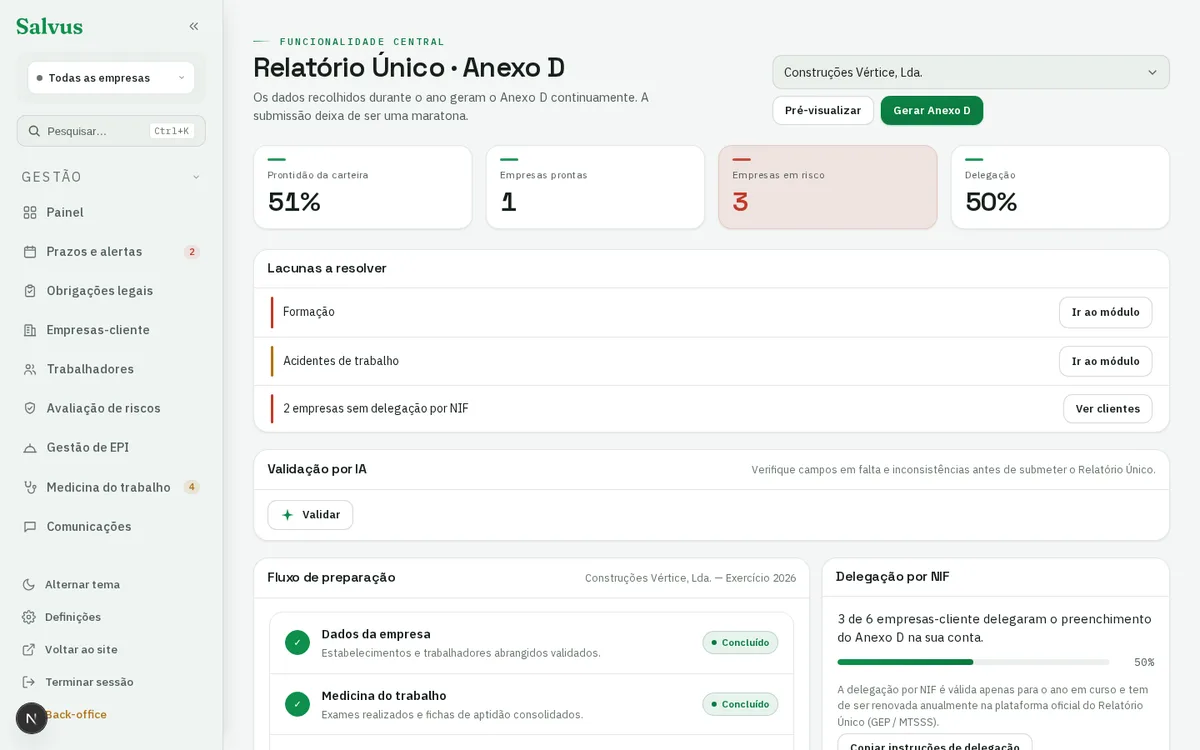Open Definições link

coord(73,617)
